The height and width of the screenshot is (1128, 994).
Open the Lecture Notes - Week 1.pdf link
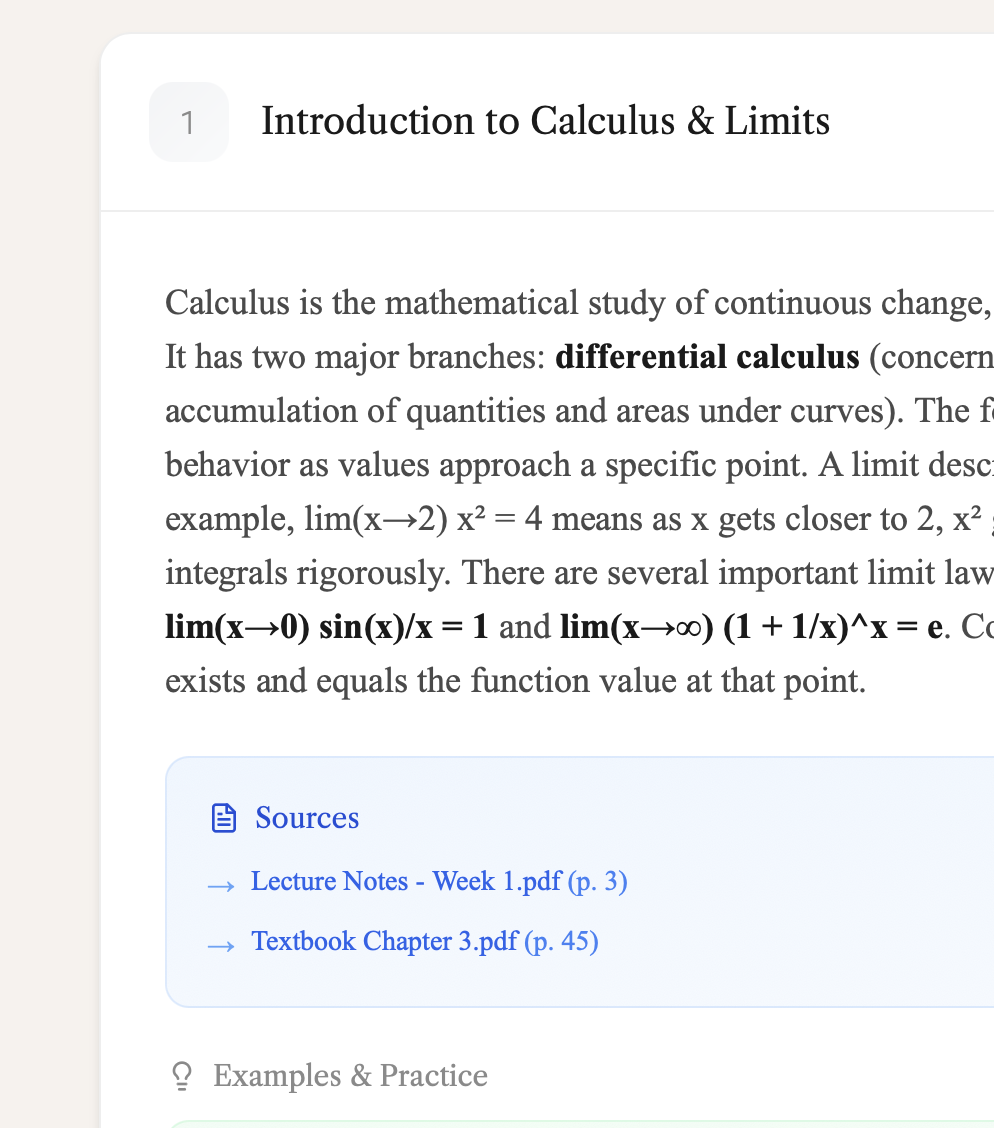pyautogui.click(x=406, y=881)
